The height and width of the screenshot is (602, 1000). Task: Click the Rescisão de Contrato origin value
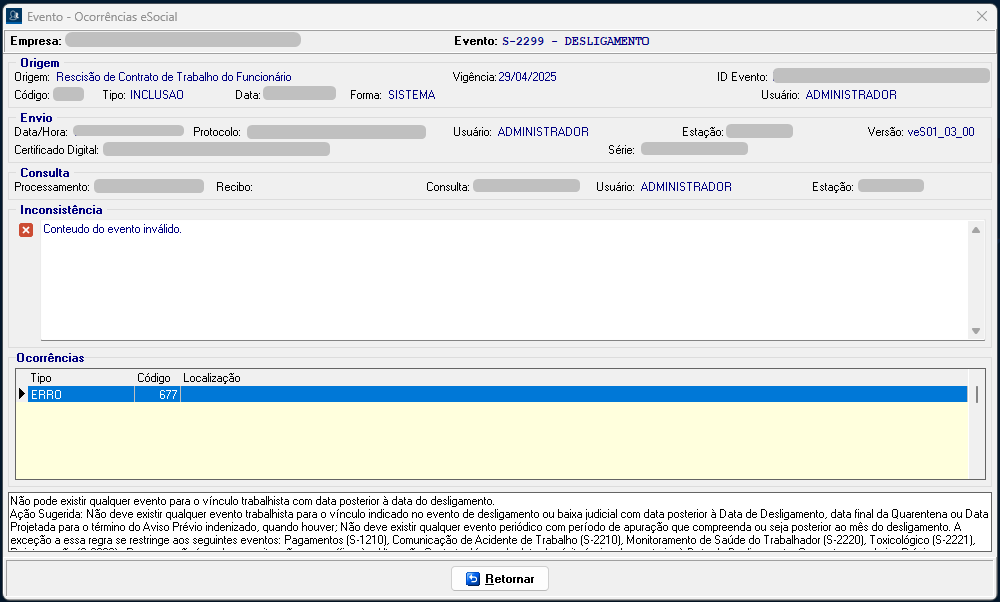coord(174,76)
